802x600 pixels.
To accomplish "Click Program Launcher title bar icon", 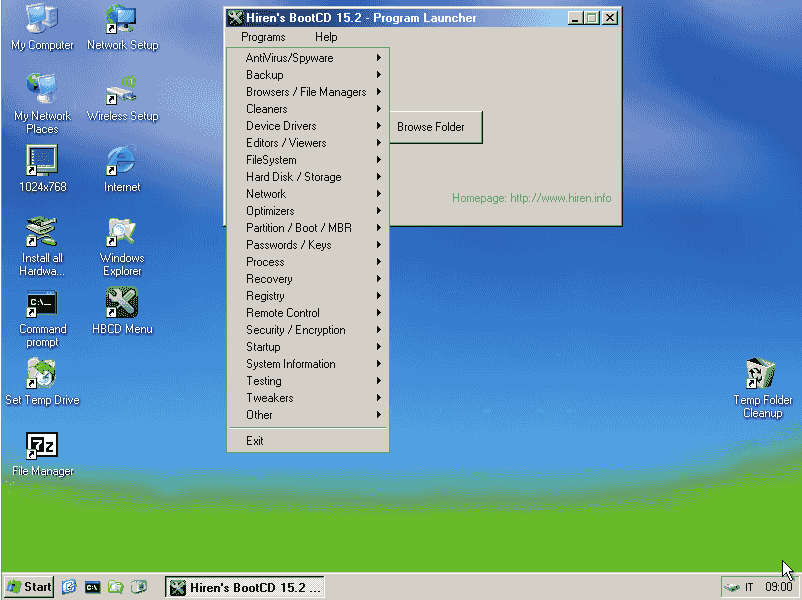I will [x=235, y=18].
